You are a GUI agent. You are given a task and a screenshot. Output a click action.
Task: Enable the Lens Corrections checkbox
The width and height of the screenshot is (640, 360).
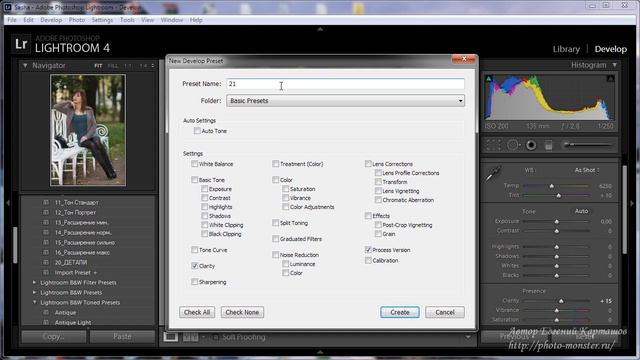[368, 164]
